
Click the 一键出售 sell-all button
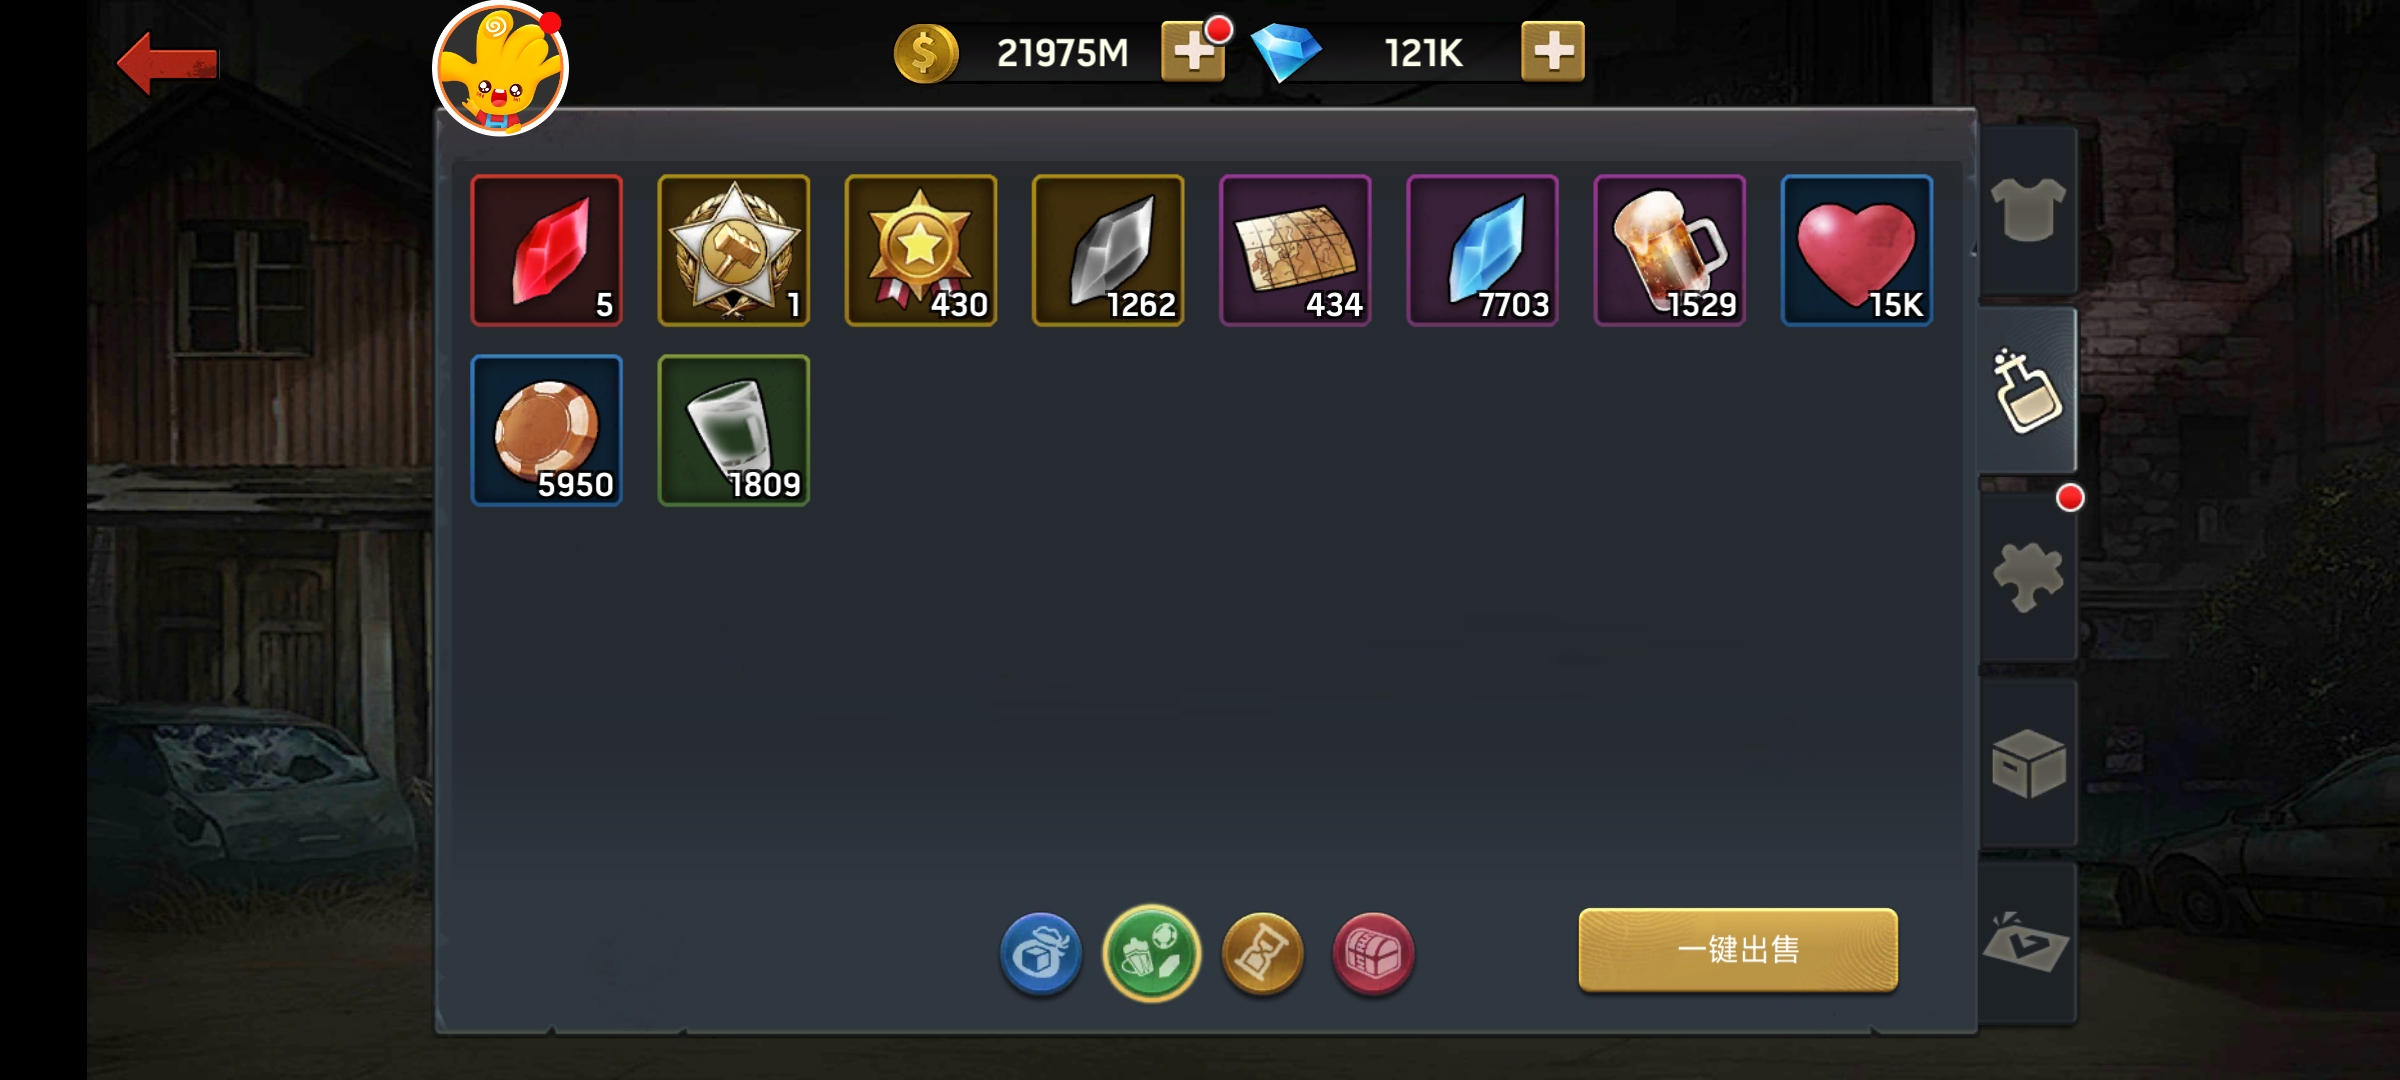tap(1738, 950)
